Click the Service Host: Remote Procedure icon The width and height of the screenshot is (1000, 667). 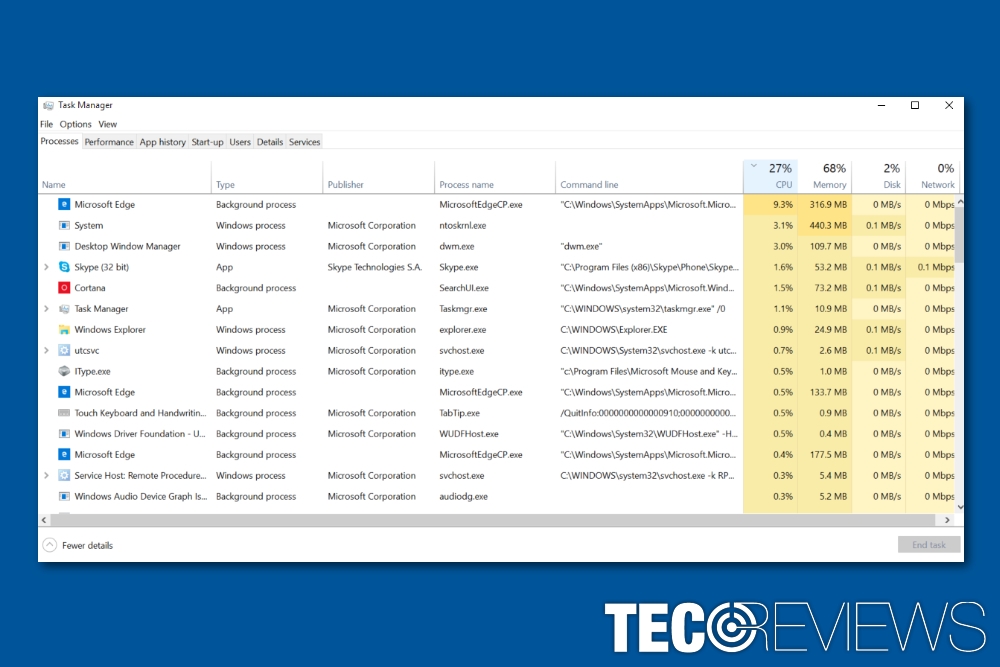click(x=64, y=475)
